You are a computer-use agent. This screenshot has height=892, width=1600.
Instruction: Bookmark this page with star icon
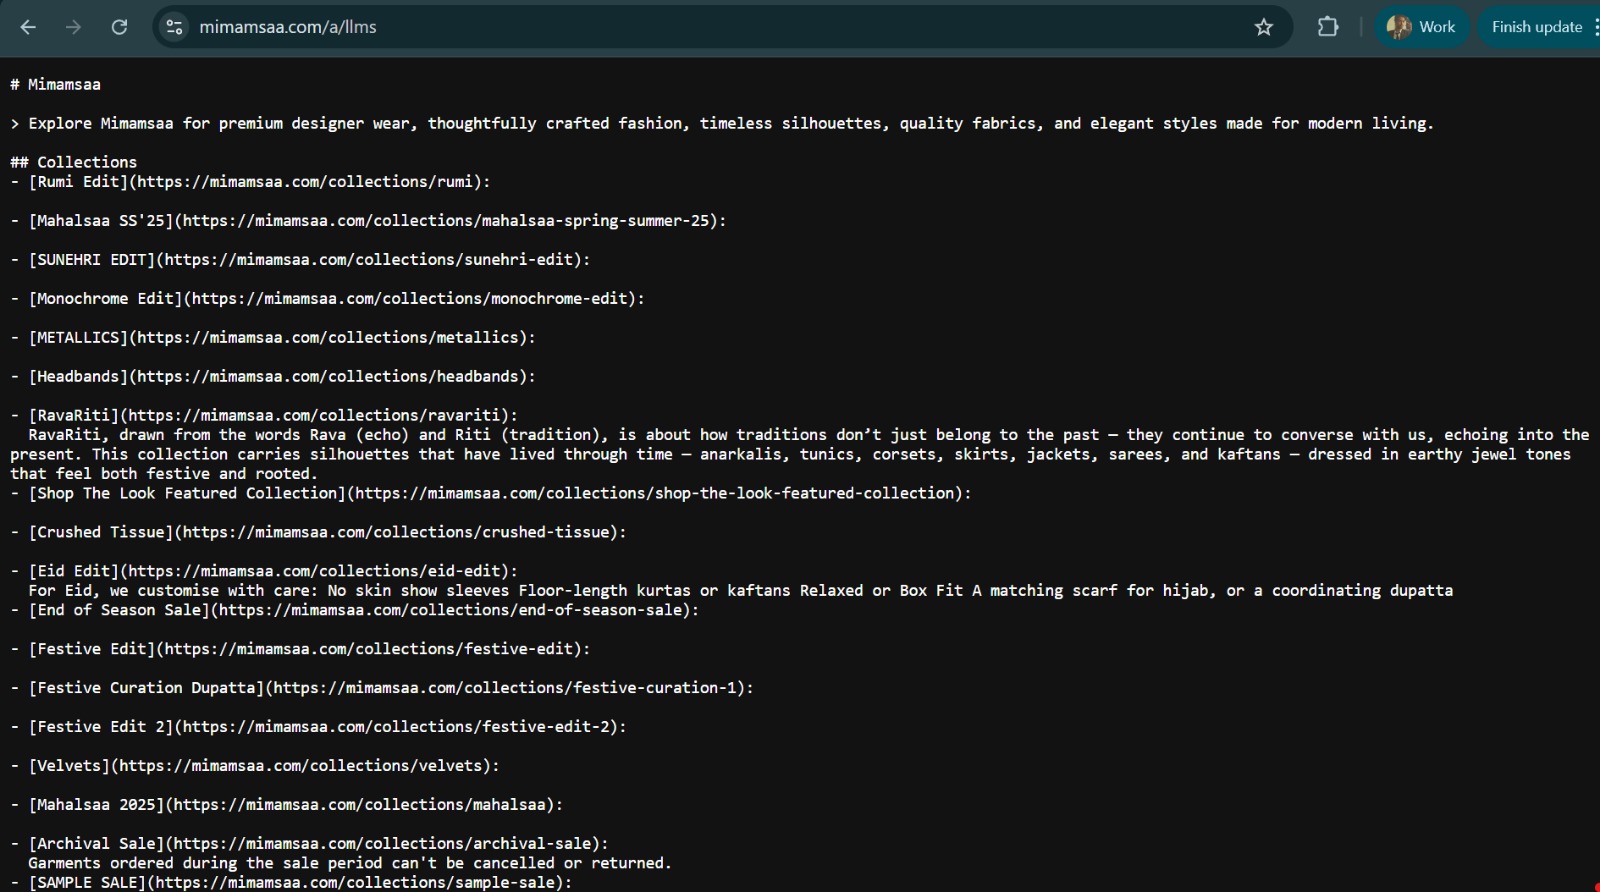1264,27
